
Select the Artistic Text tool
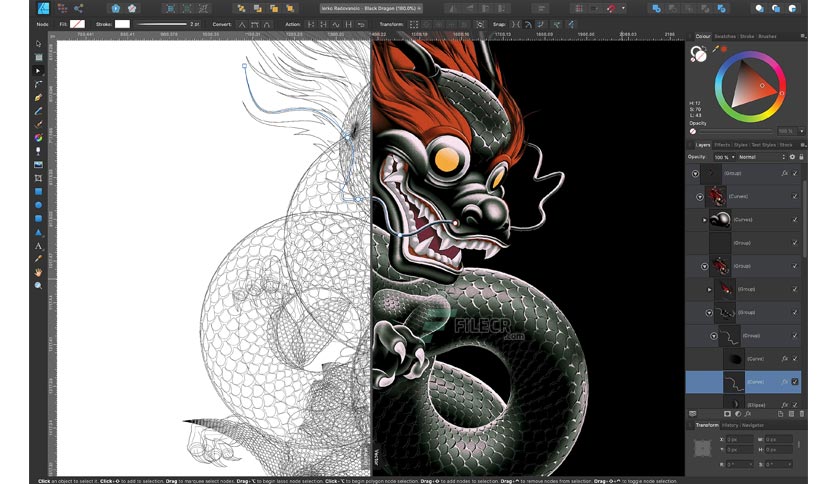[39, 245]
